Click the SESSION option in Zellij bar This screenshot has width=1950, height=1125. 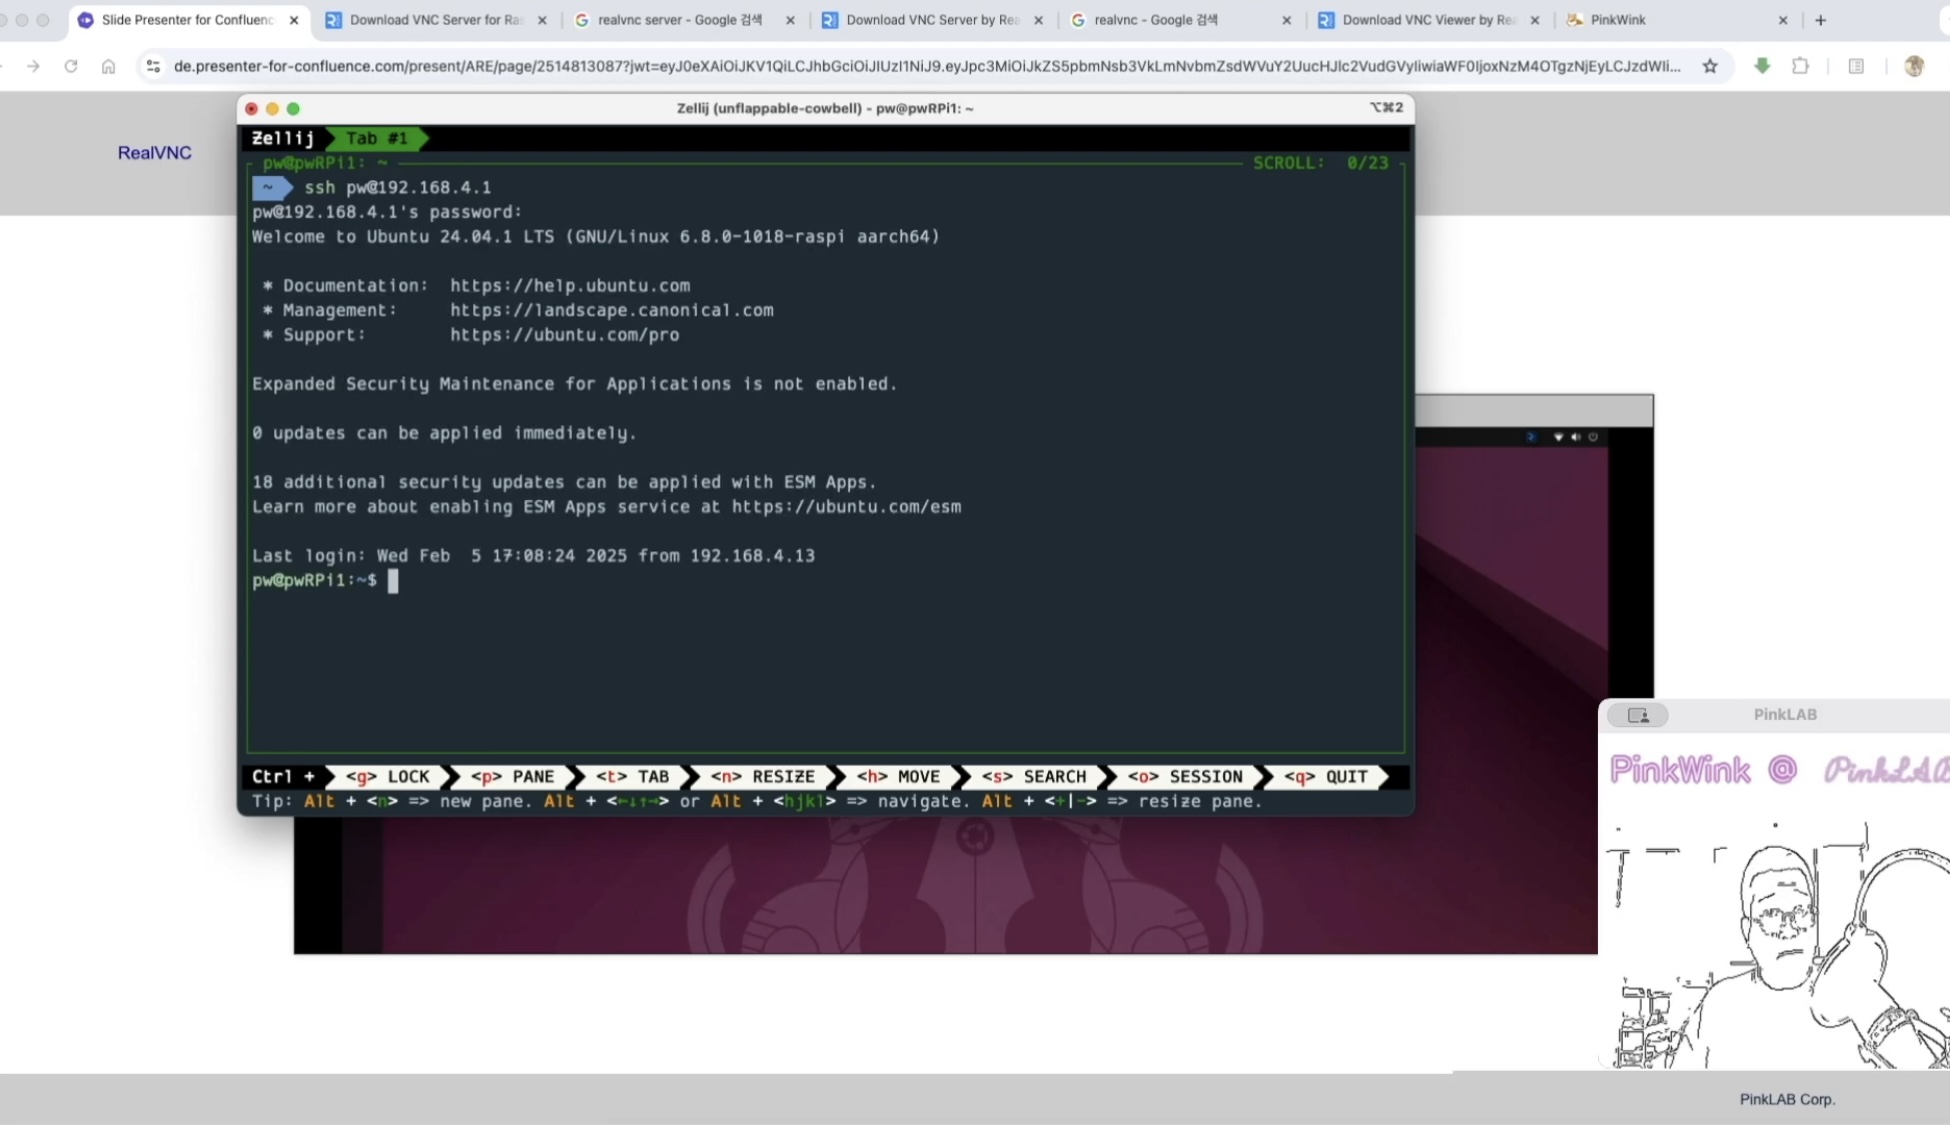(x=1185, y=777)
